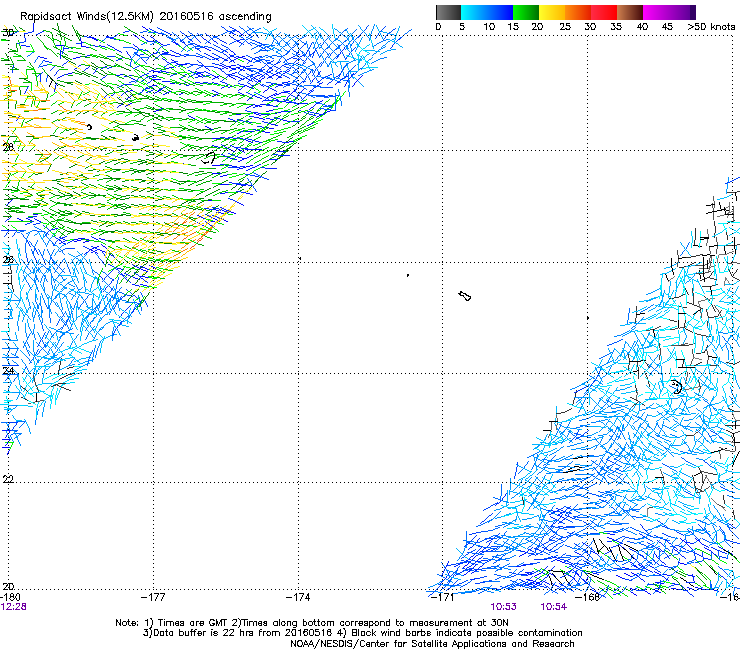Click the '-171' longitude axis label
Screen dimensions: 740x650
click(442, 597)
